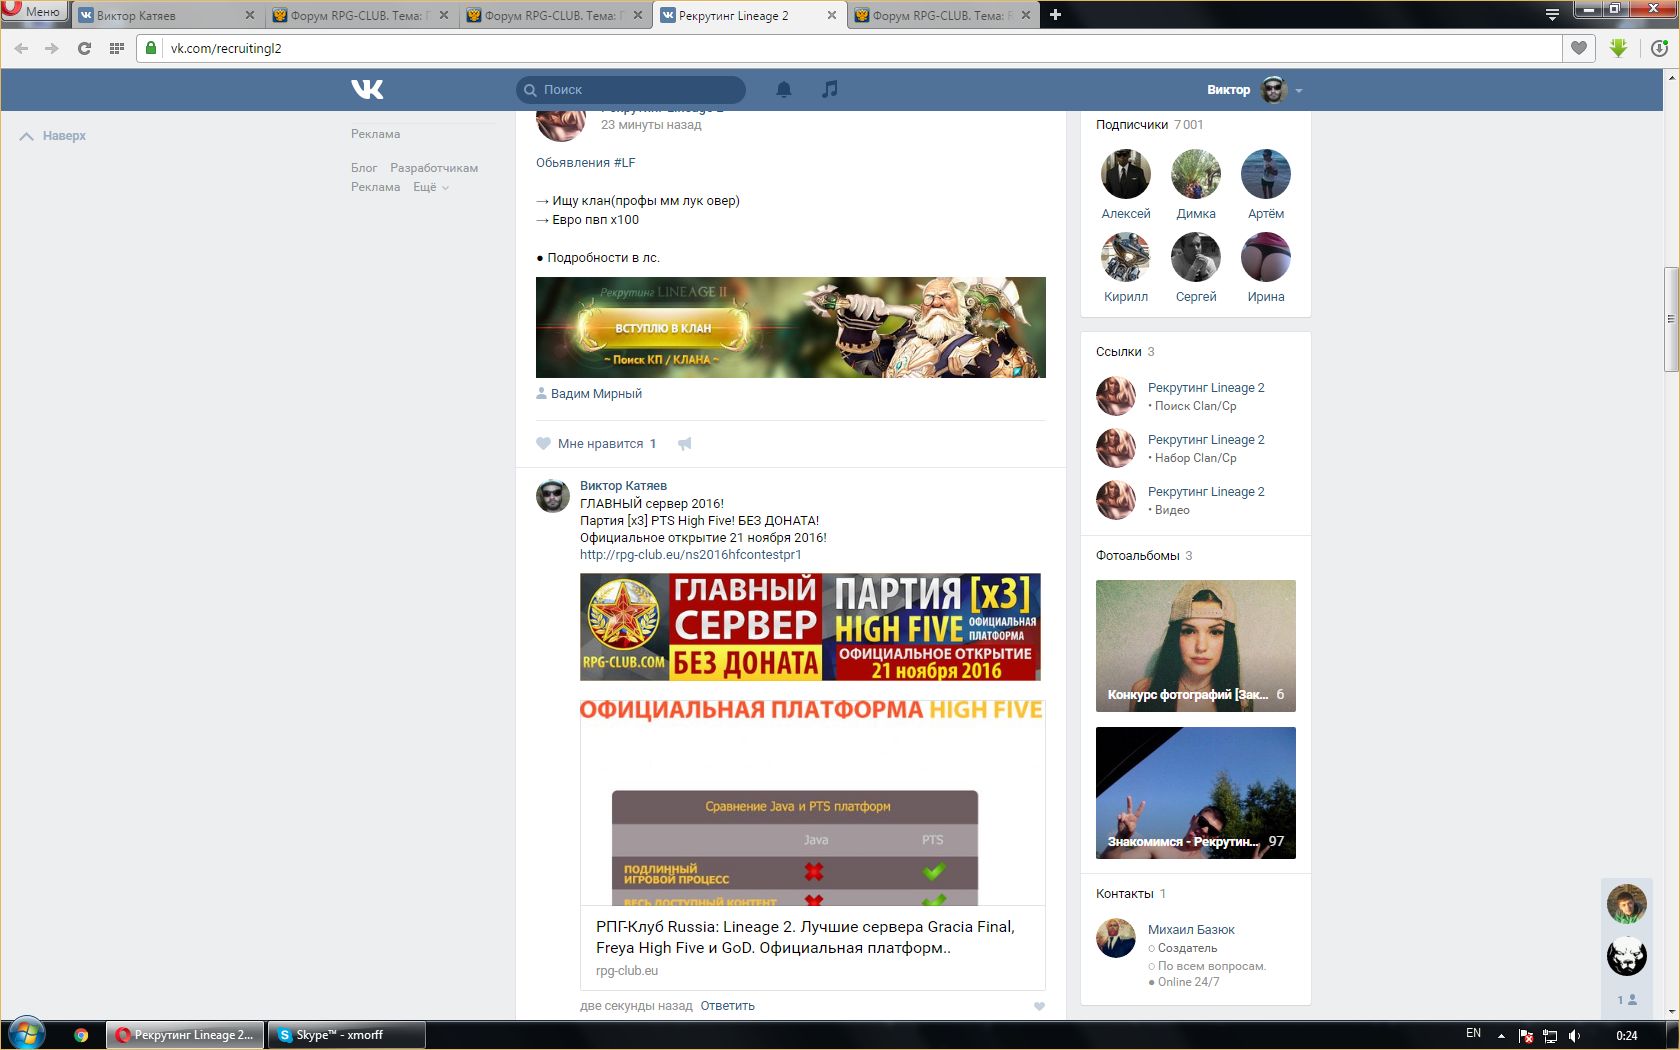Screen dimensions: 1680x1050
Task: Click the VK search field
Action: coord(631,89)
